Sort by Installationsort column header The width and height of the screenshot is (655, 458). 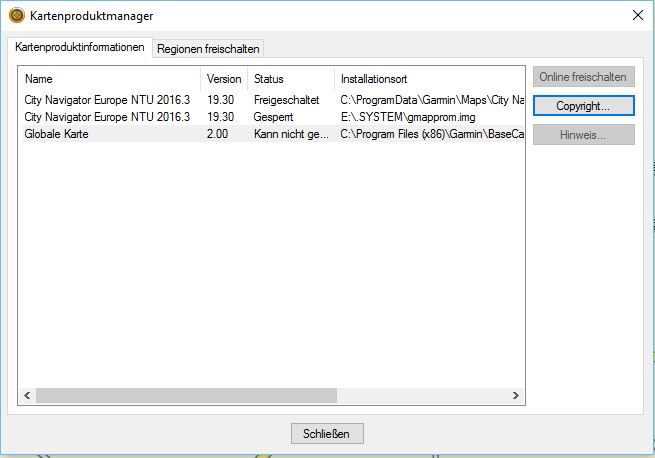[430, 79]
